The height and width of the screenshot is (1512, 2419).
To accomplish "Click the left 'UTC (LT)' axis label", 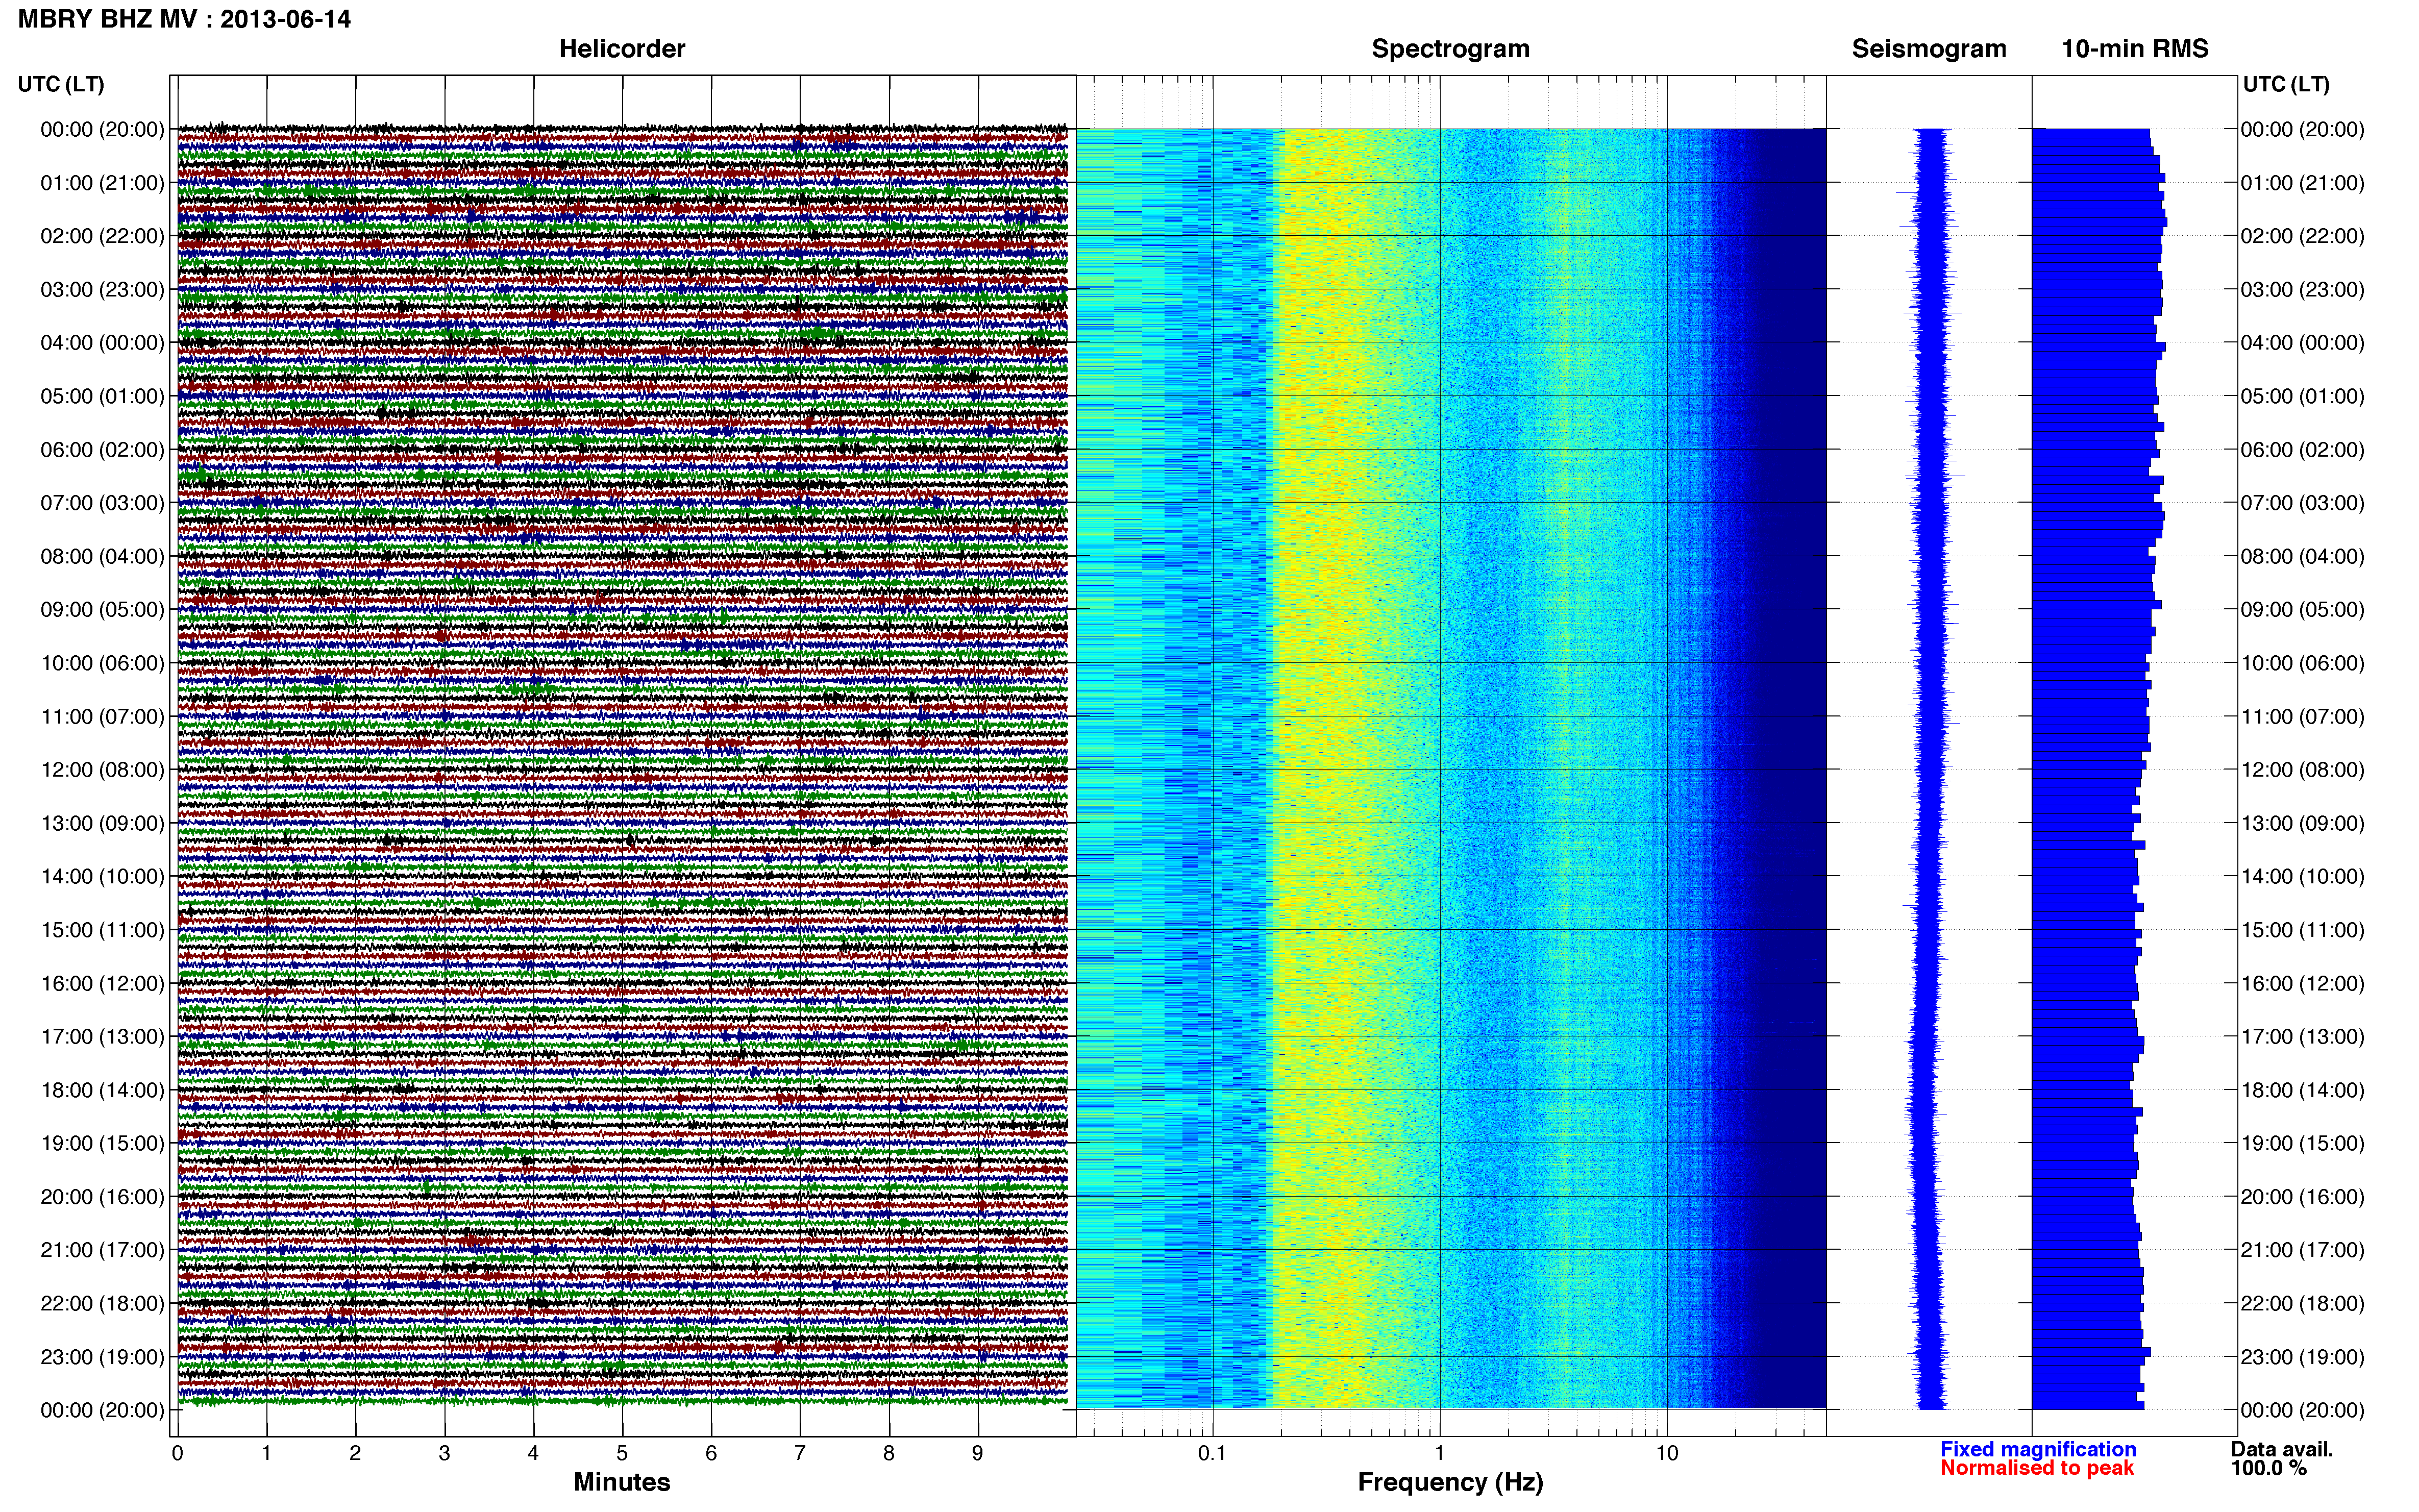I will (x=61, y=84).
